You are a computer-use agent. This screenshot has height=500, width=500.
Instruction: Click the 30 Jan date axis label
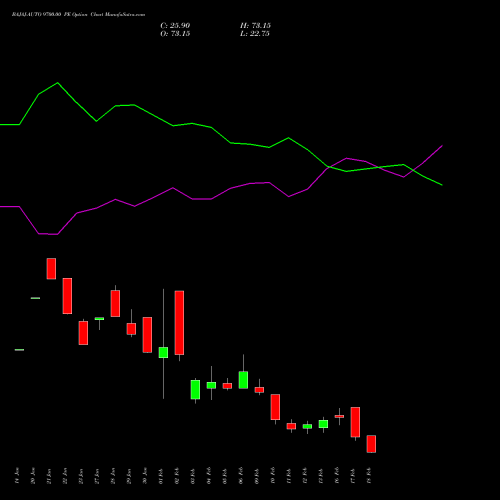pos(146,476)
